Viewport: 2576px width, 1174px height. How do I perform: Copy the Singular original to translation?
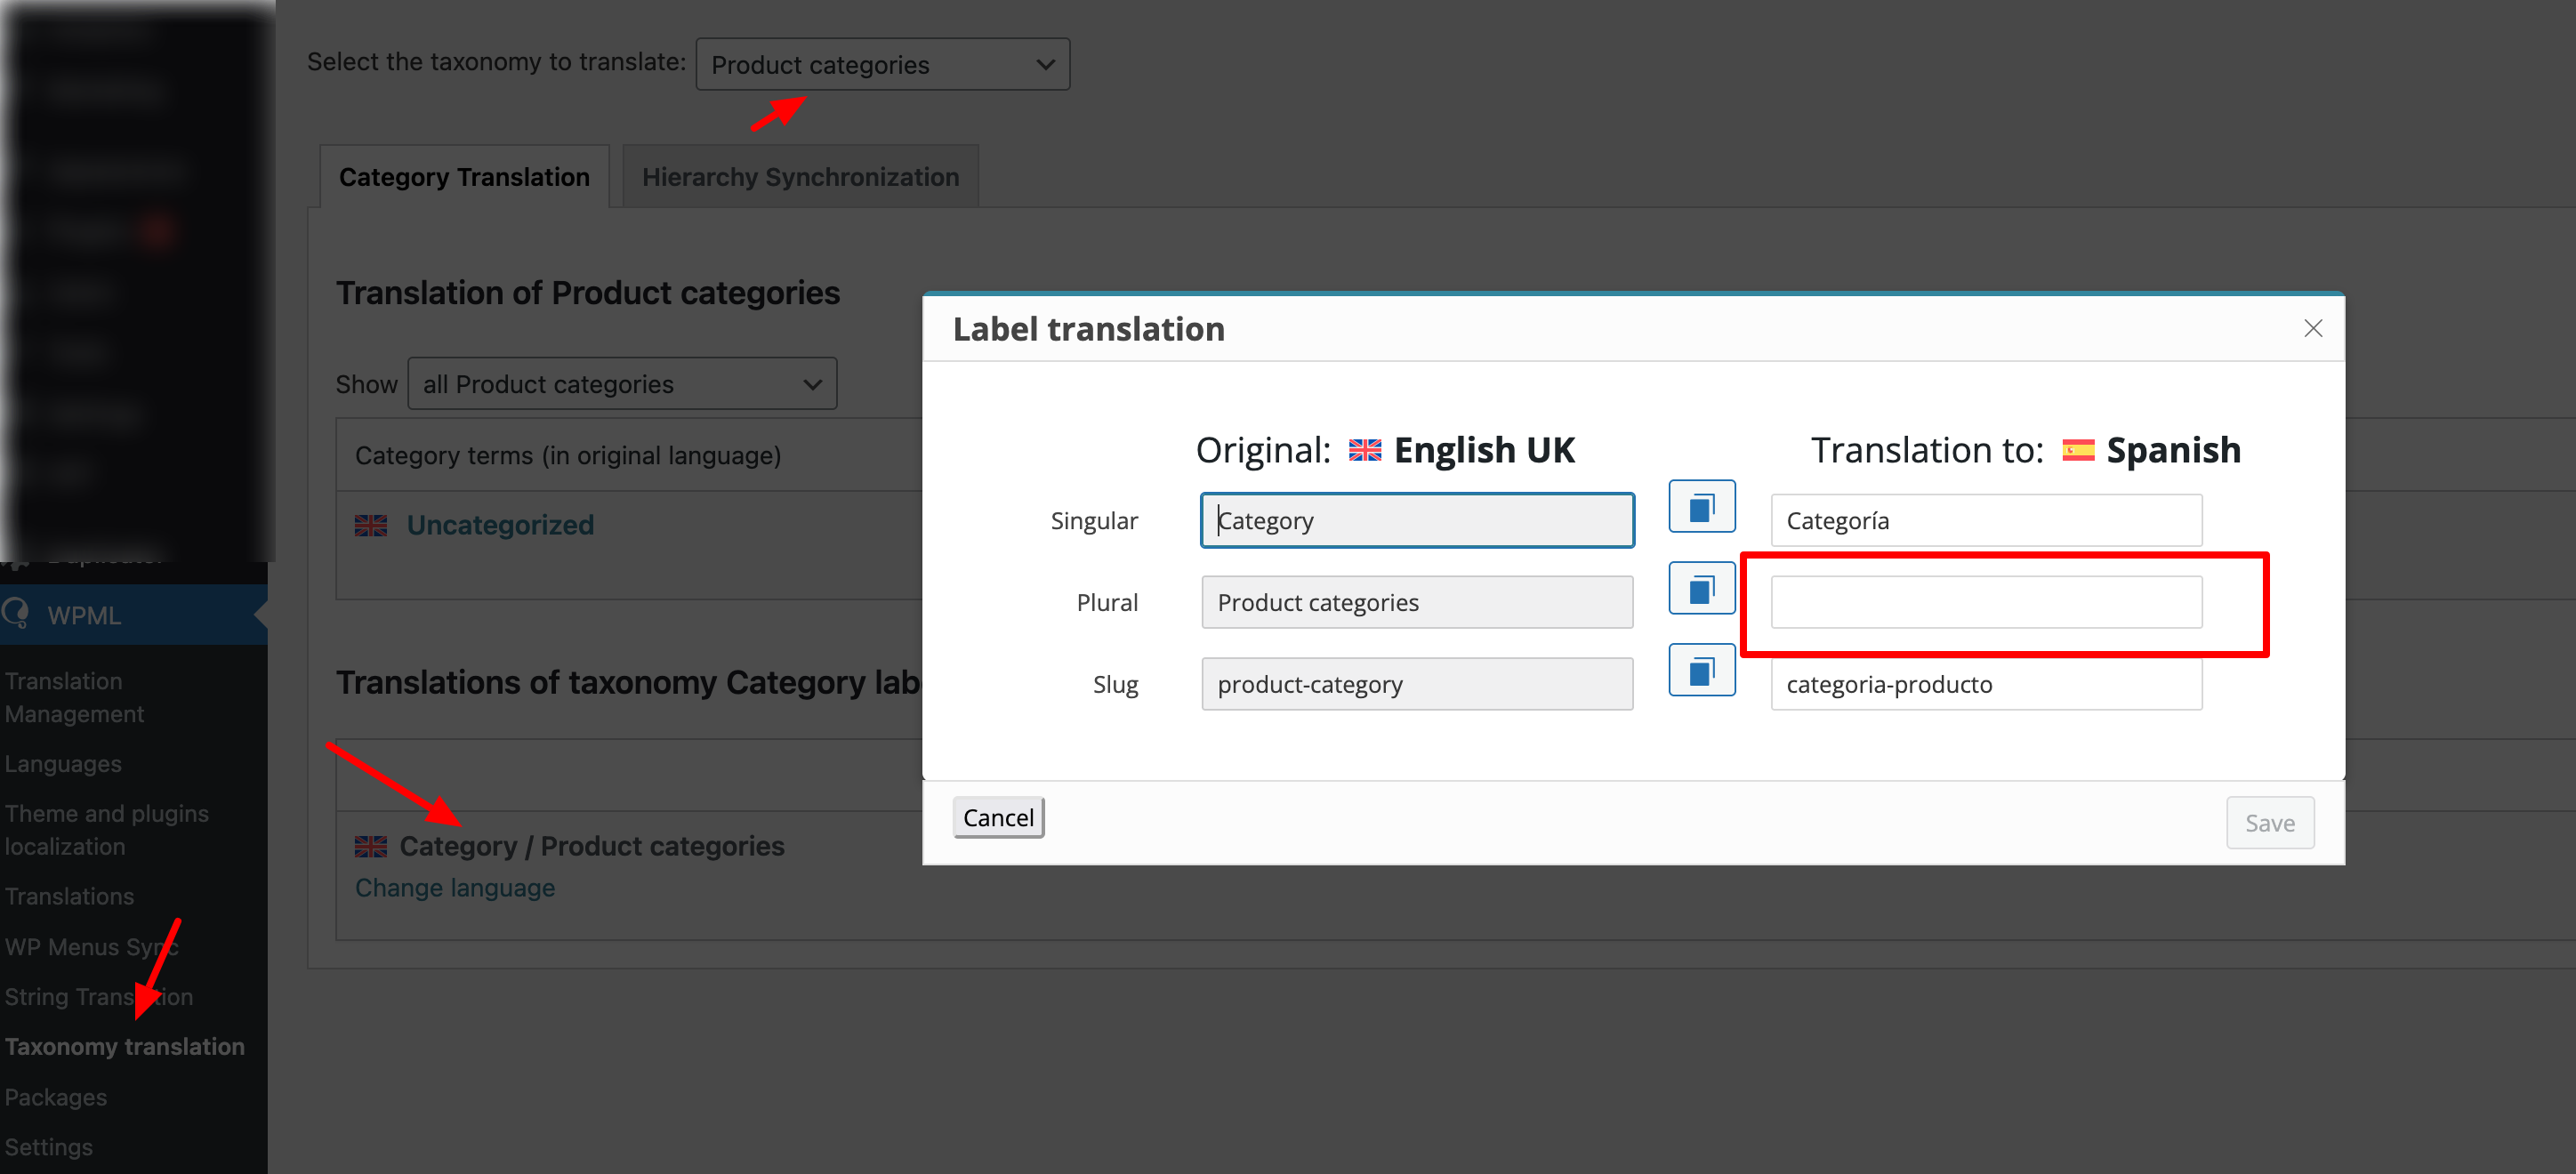[x=1701, y=507]
